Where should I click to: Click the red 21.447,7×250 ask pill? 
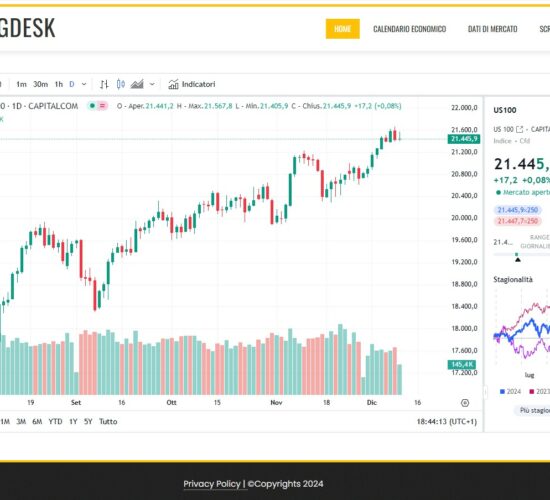tap(517, 221)
